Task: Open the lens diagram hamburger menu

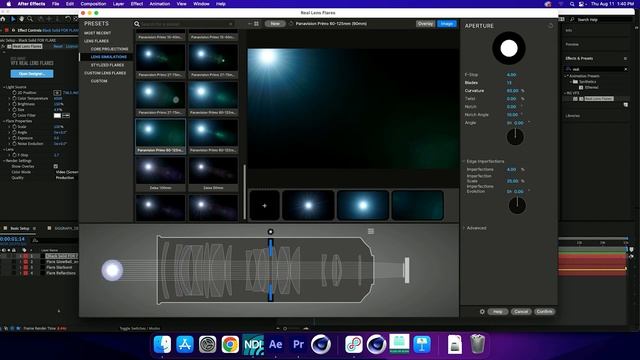Action: click(371, 231)
